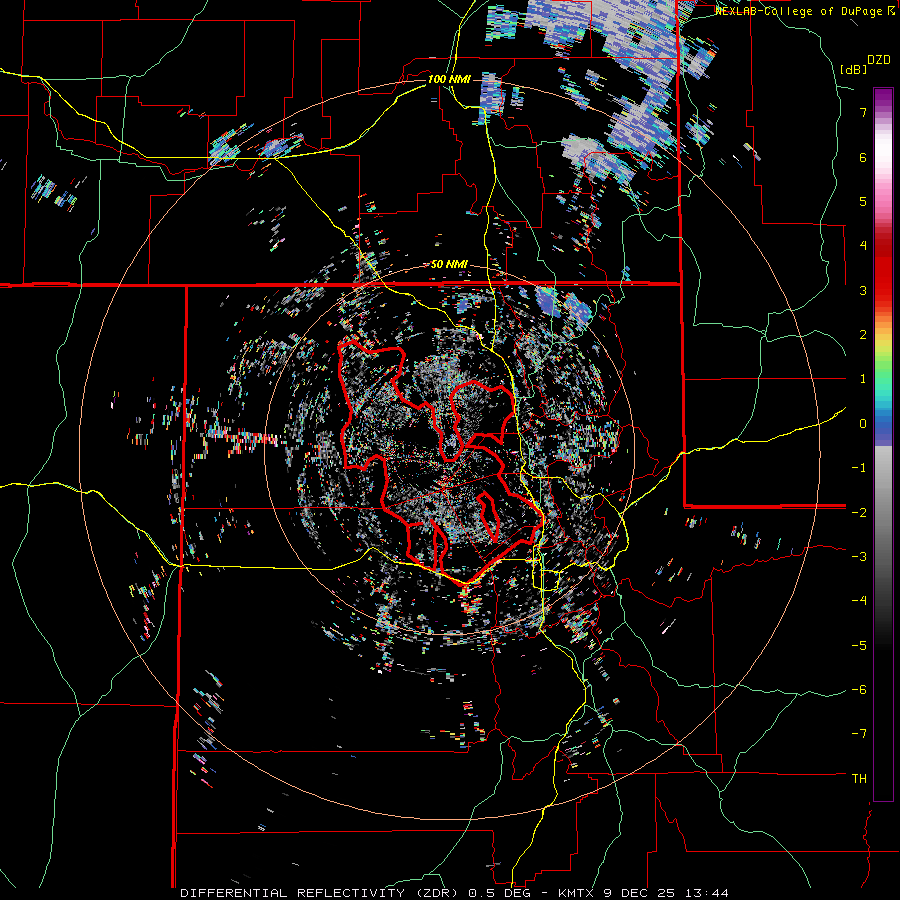
Task: Click the 1 value on the scale
Action: [863, 379]
